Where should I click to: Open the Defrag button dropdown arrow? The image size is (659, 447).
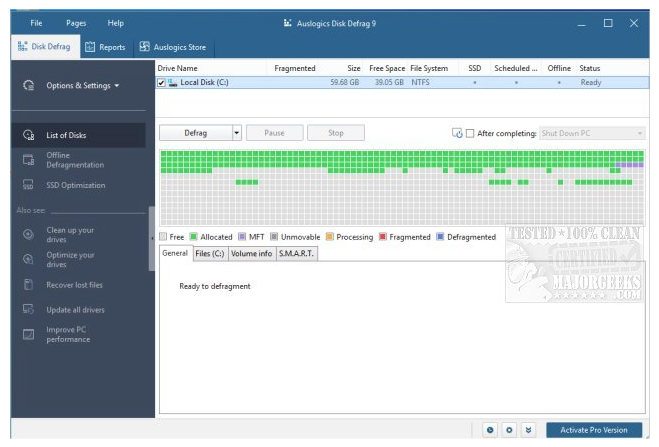pos(237,133)
